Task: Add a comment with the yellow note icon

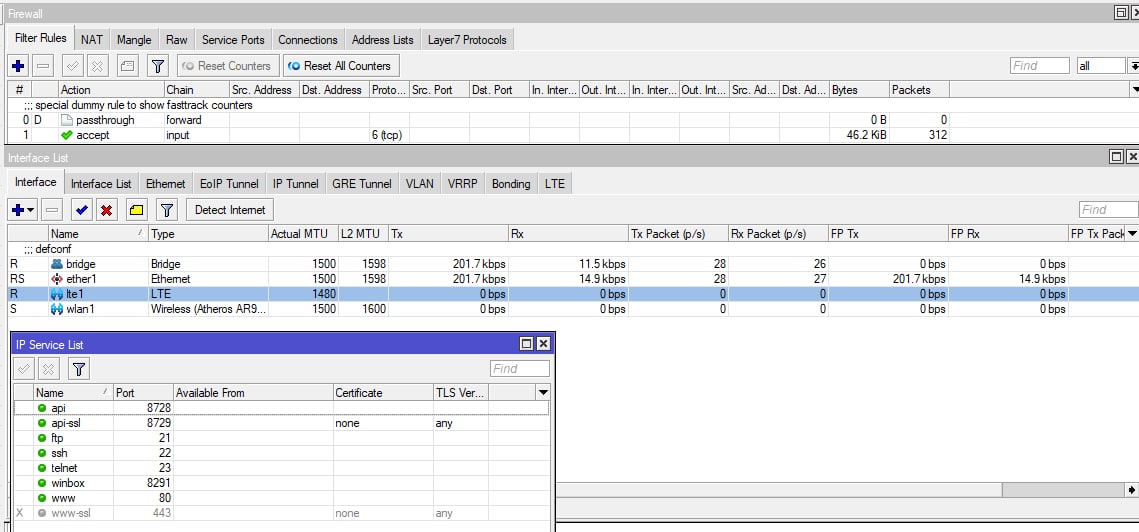Action: [137, 210]
